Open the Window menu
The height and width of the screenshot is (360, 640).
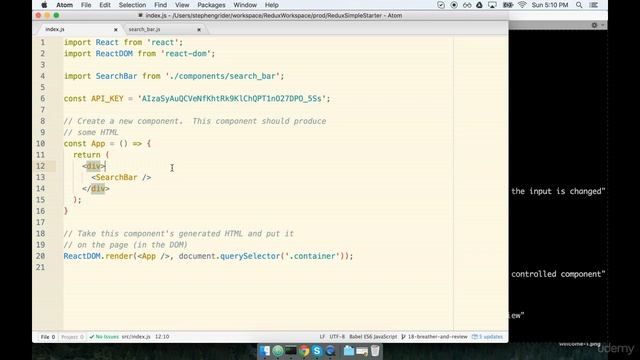pyautogui.click(x=245, y=5)
